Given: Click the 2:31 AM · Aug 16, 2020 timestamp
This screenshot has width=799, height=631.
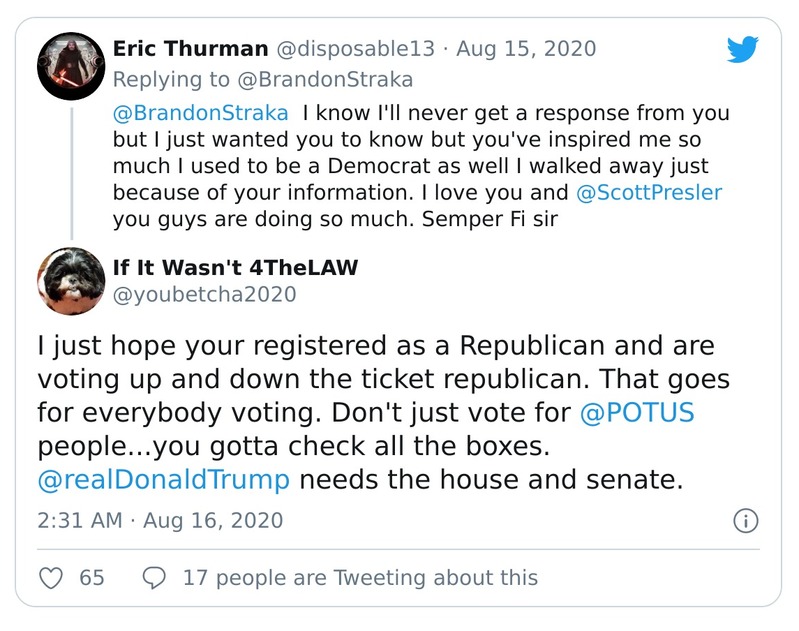Looking at the screenshot, I should coord(160,520).
